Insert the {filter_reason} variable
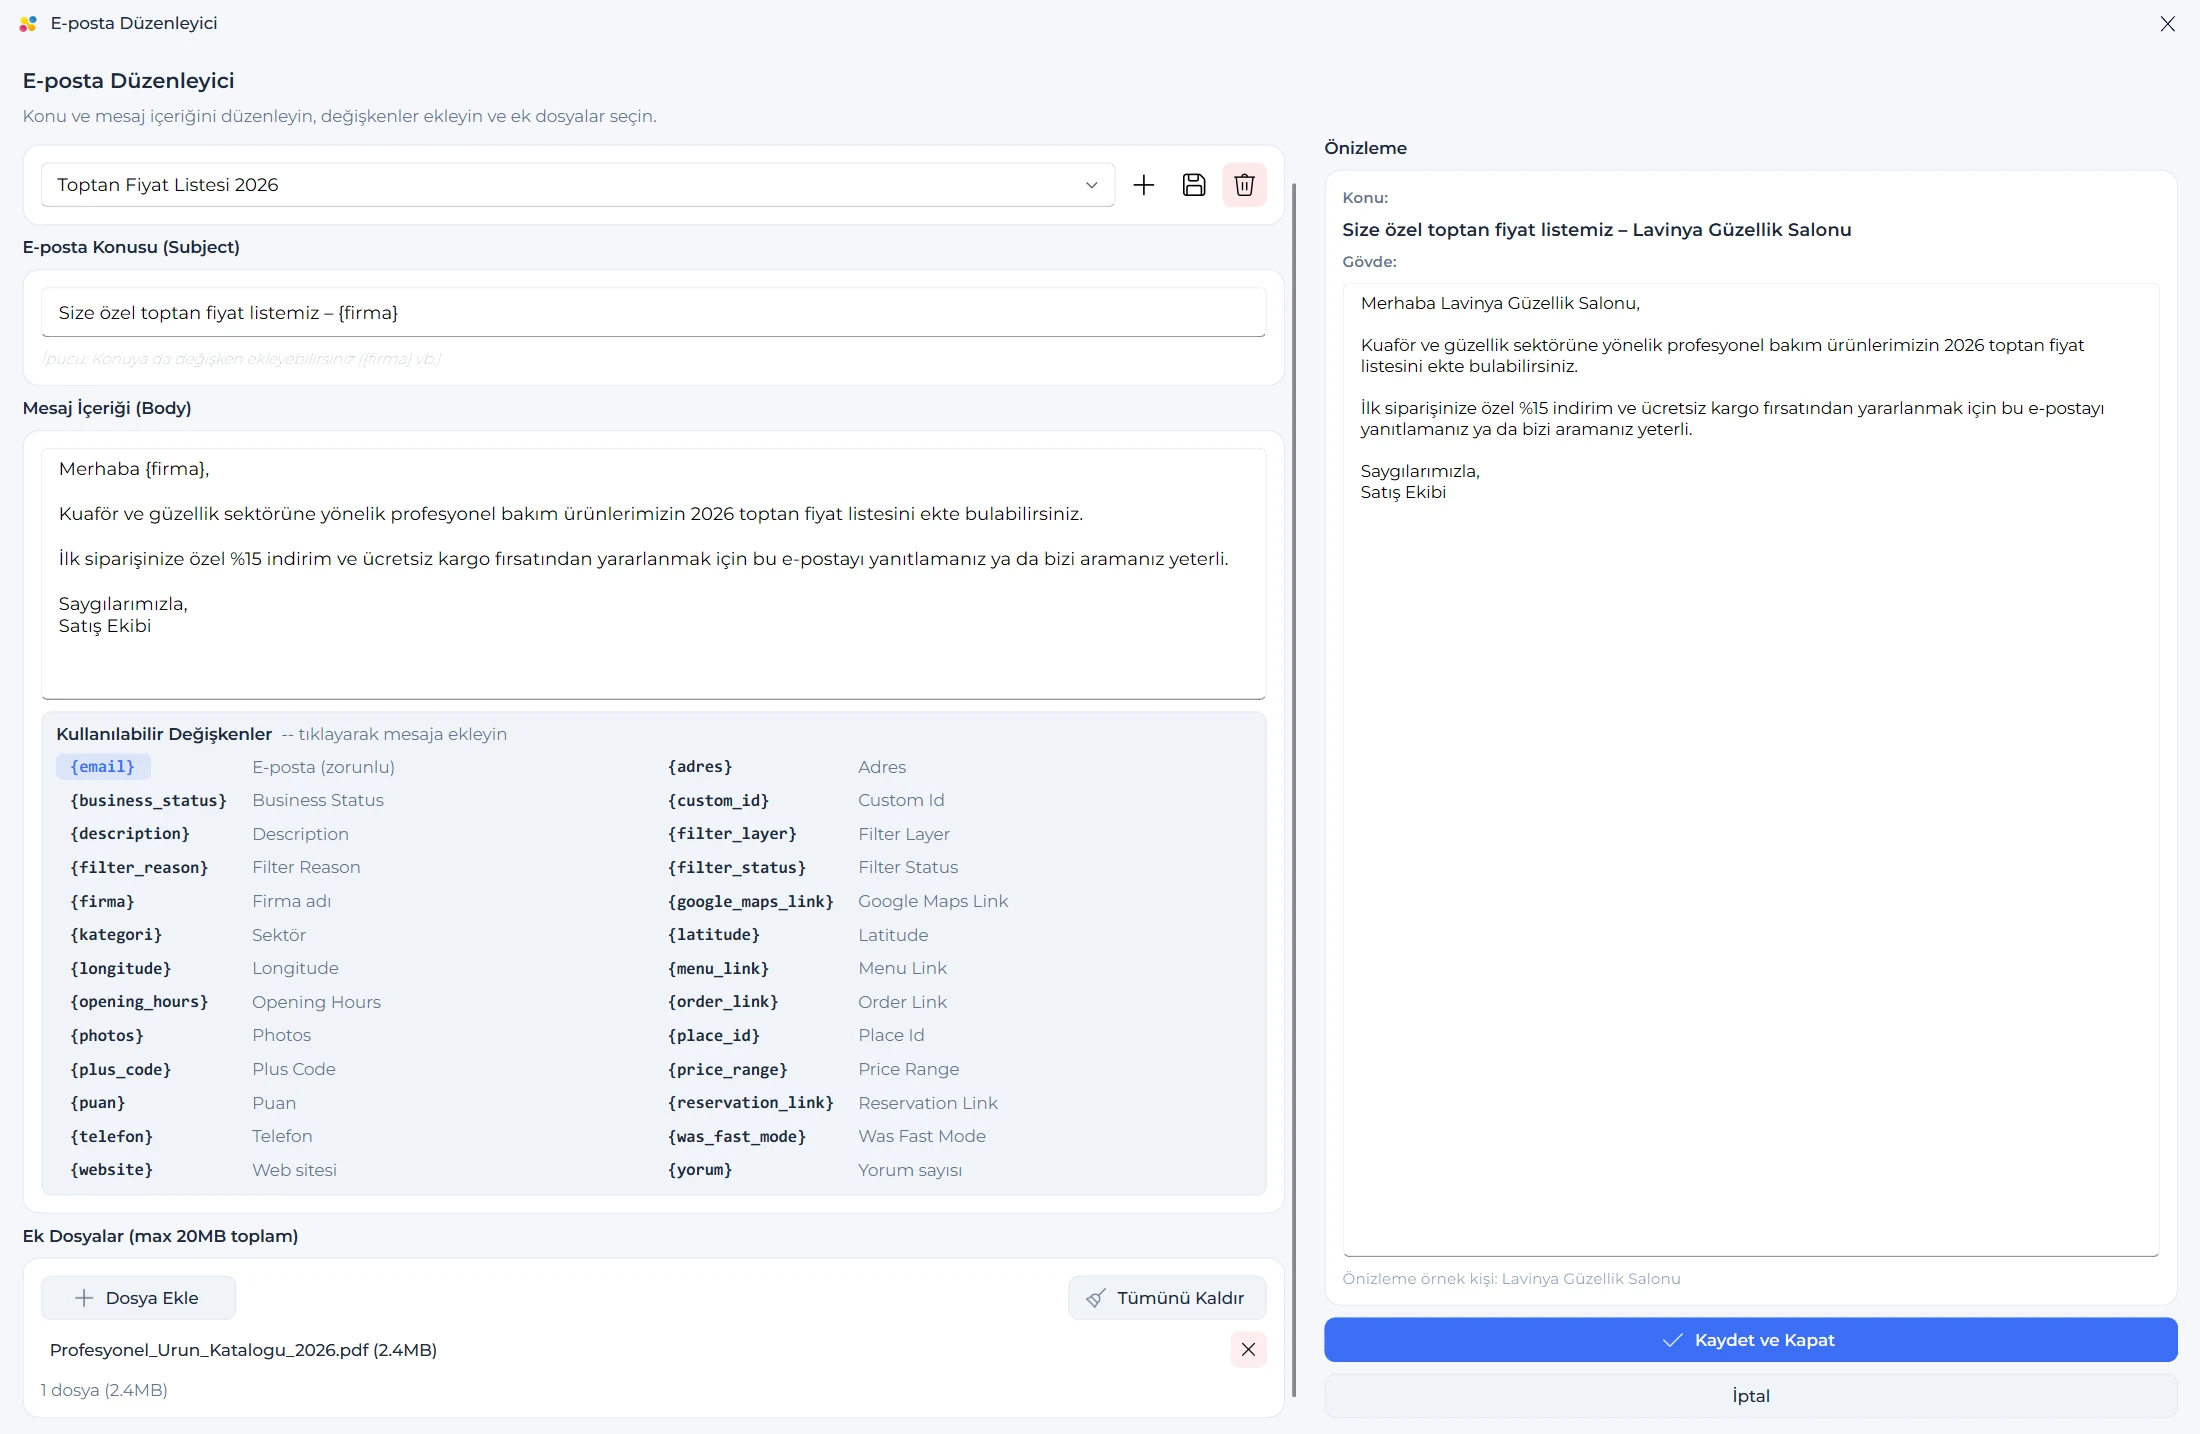2200x1434 pixels. [x=139, y=867]
